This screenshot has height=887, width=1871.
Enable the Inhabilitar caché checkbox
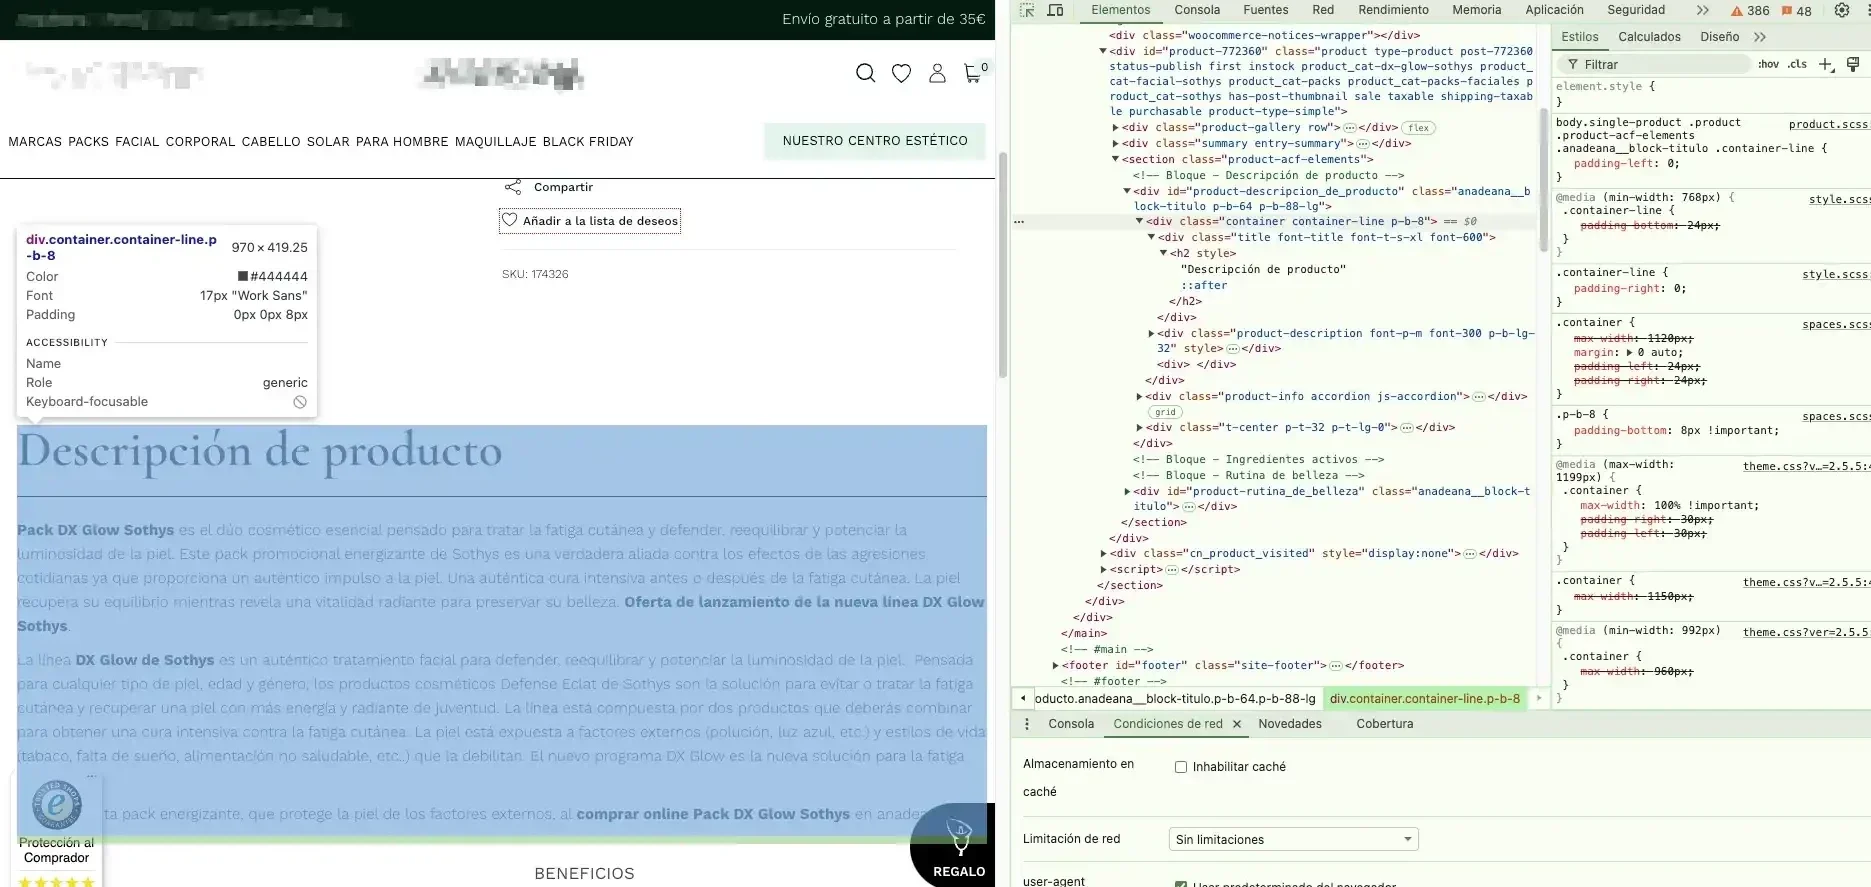coord(1181,767)
